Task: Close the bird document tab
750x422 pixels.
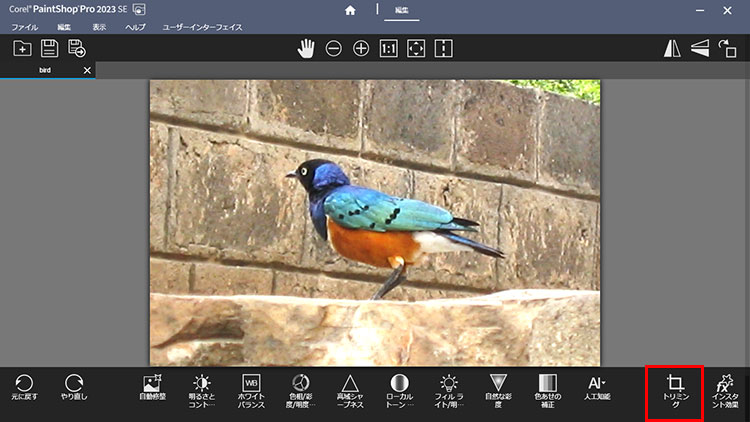Action: point(87,70)
